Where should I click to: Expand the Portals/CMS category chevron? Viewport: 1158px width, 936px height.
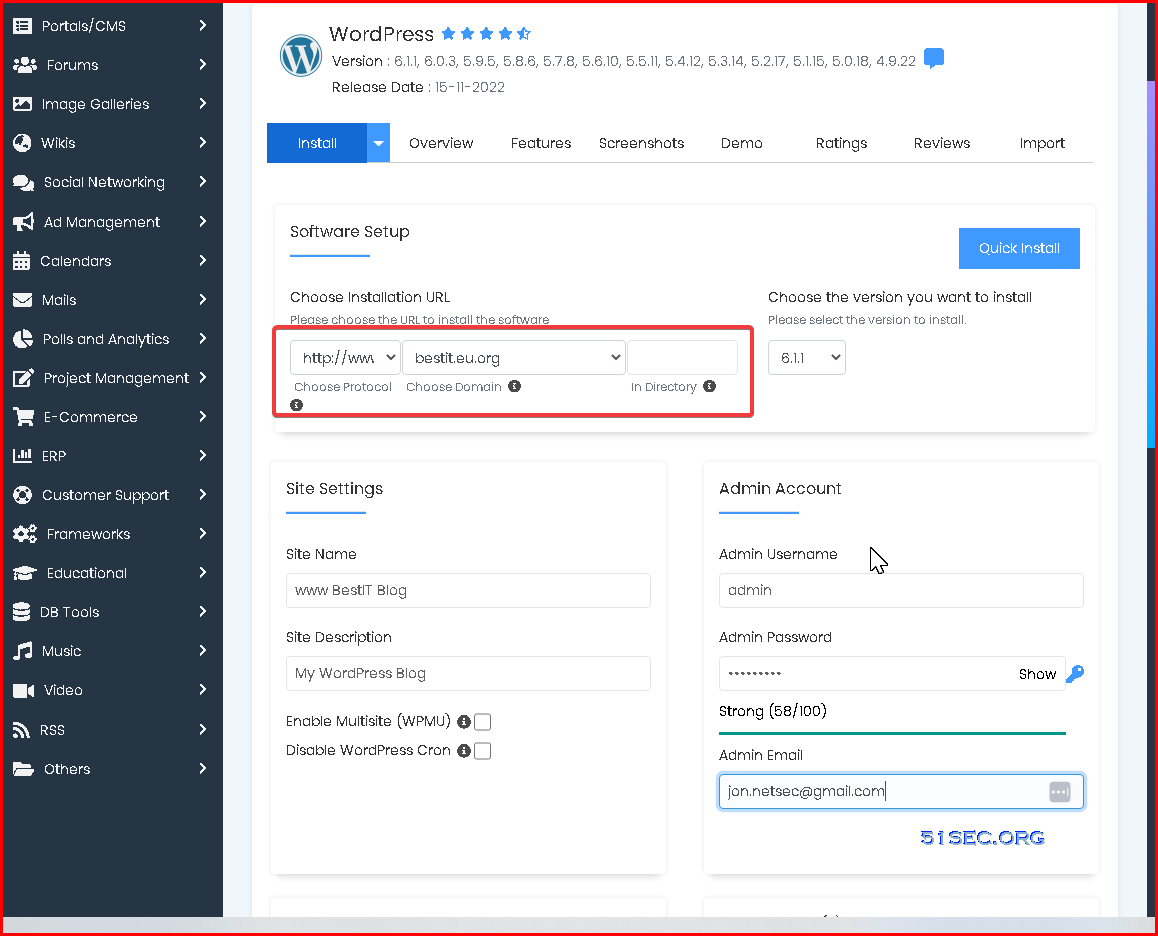coord(202,26)
